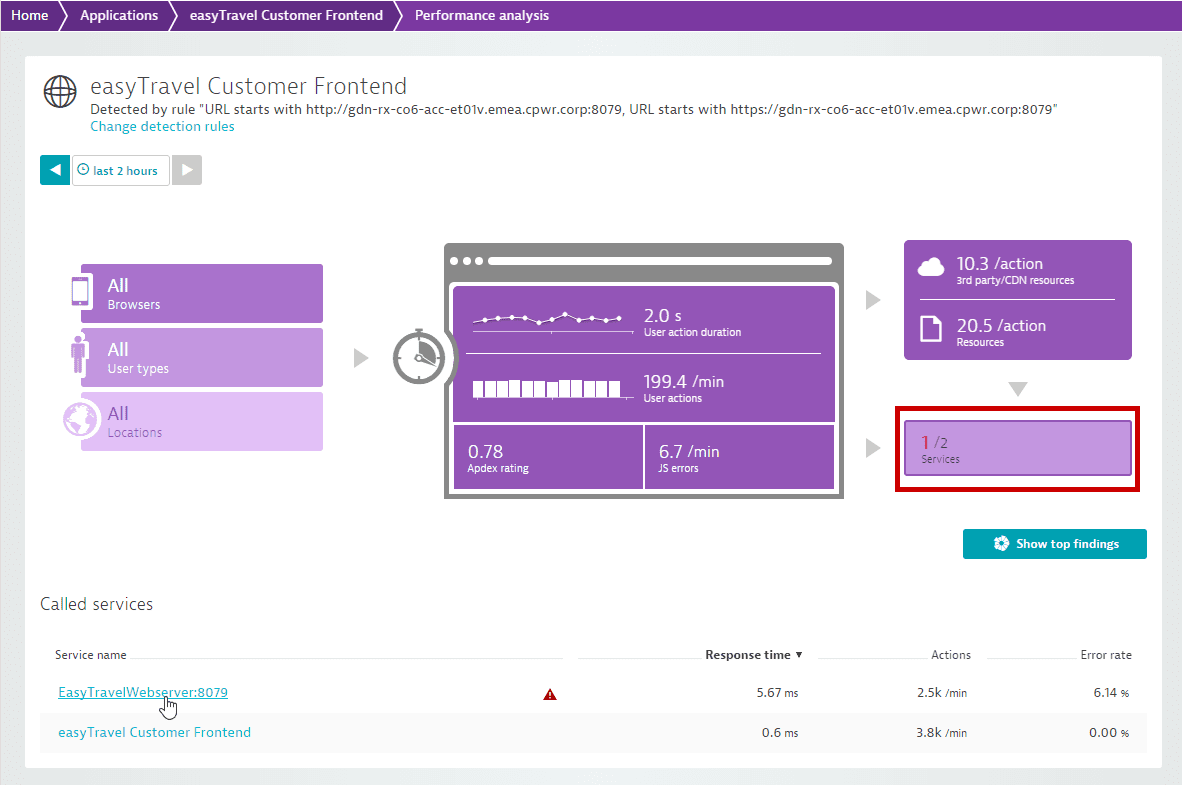This screenshot has height=785, width=1182.
Task: Go to Home breadcrumb
Action: pyautogui.click(x=29, y=15)
